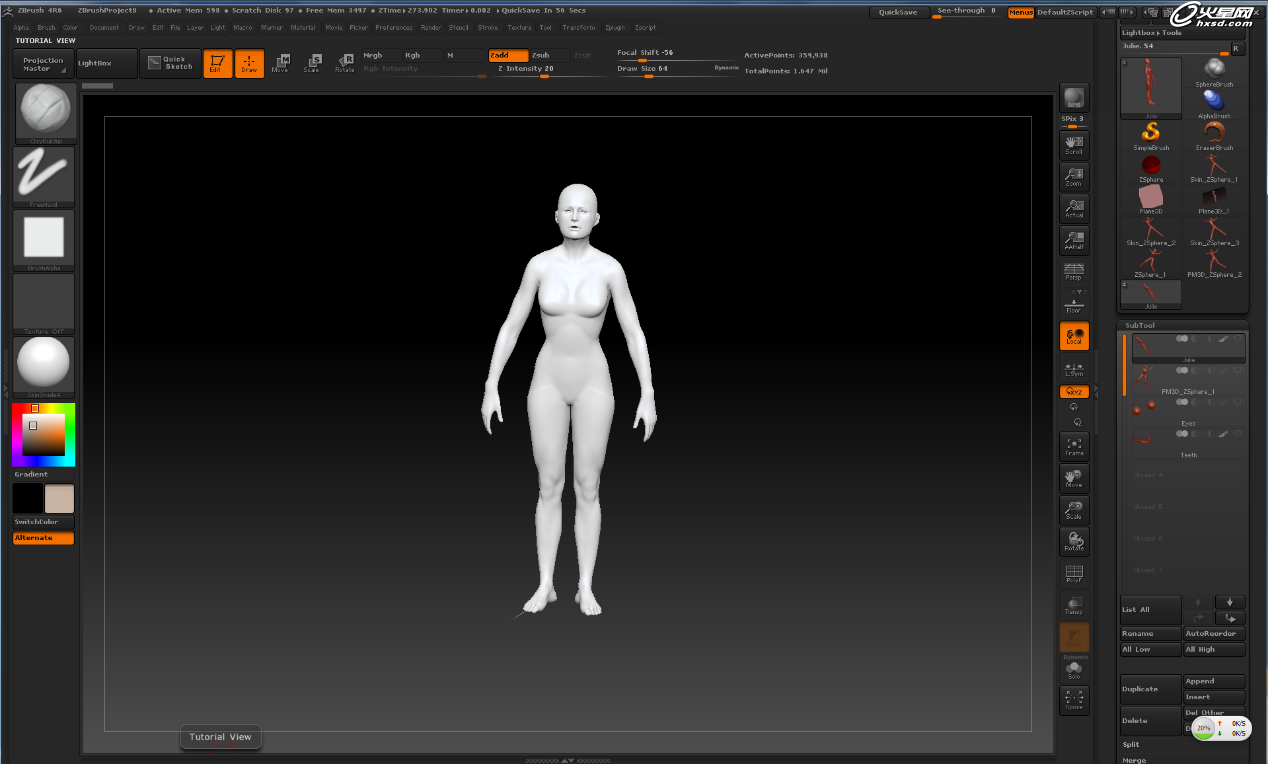1268x764 pixels.
Task: Click the SwitchColor button
Action: (x=44, y=522)
